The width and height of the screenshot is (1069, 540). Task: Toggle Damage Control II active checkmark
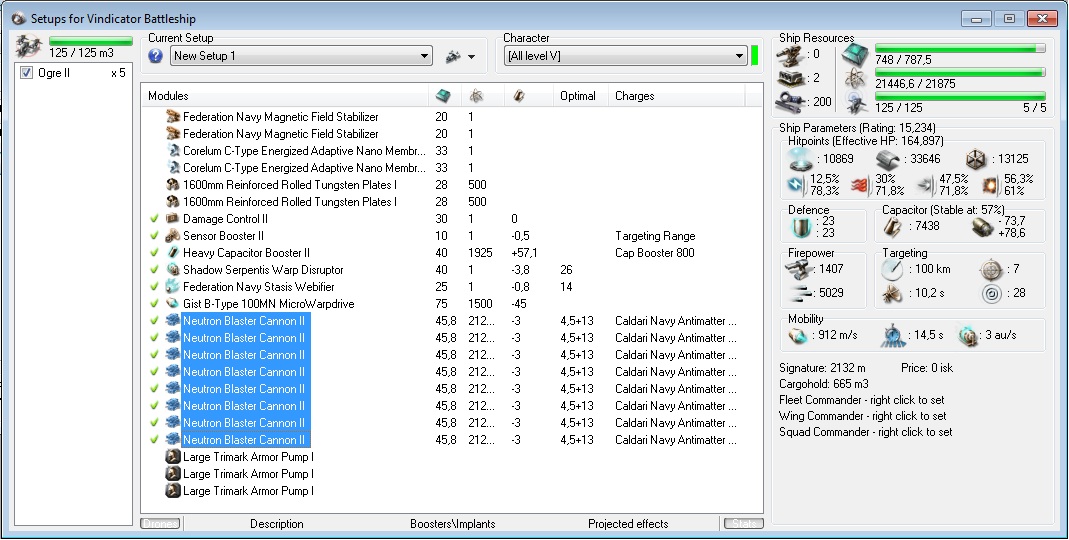(x=155, y=219)
